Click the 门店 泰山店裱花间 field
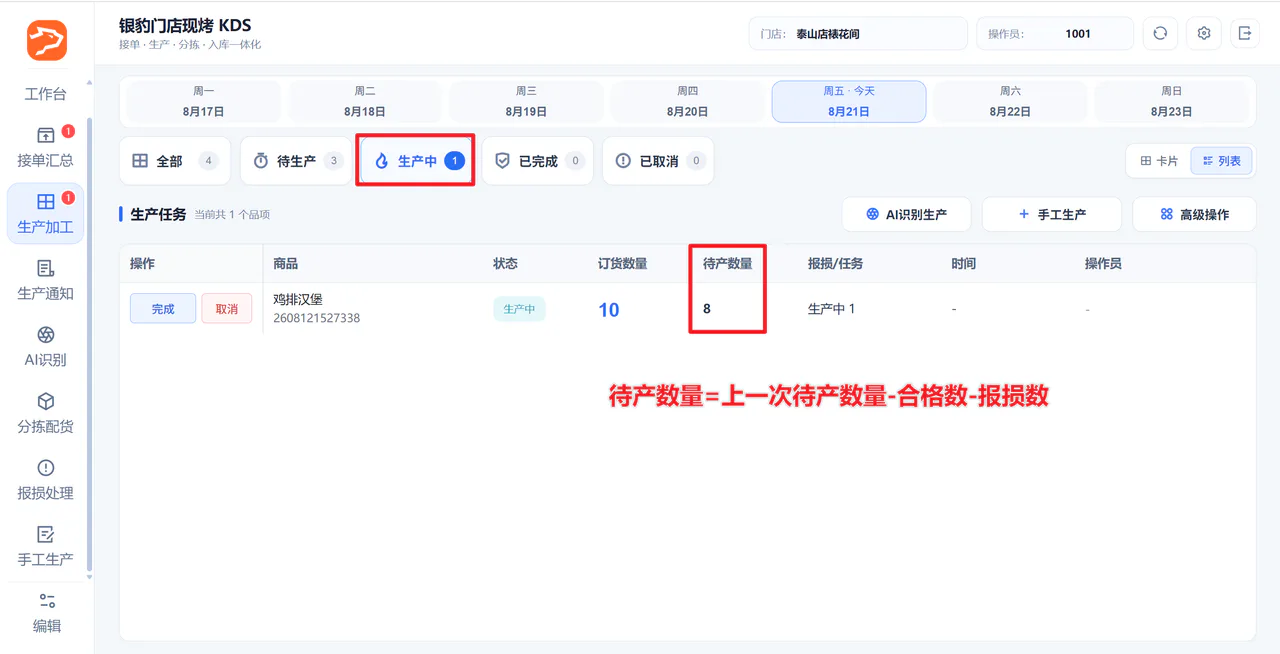Screen dimensions: 1280x654 click(x=858, y=33)
